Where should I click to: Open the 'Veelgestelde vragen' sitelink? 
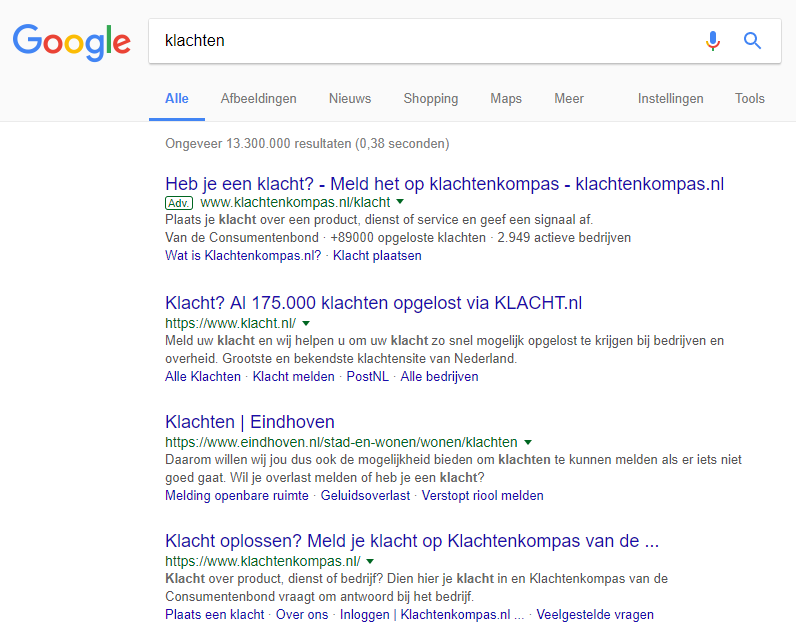coord(596,614)
